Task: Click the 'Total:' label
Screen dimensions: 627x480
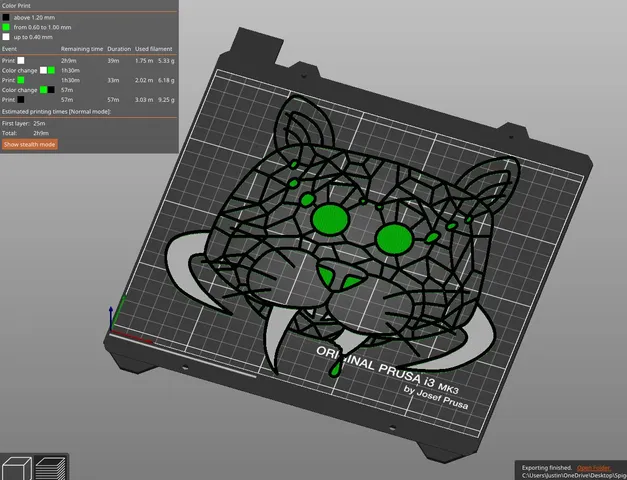Action: [x=9, y=133]
